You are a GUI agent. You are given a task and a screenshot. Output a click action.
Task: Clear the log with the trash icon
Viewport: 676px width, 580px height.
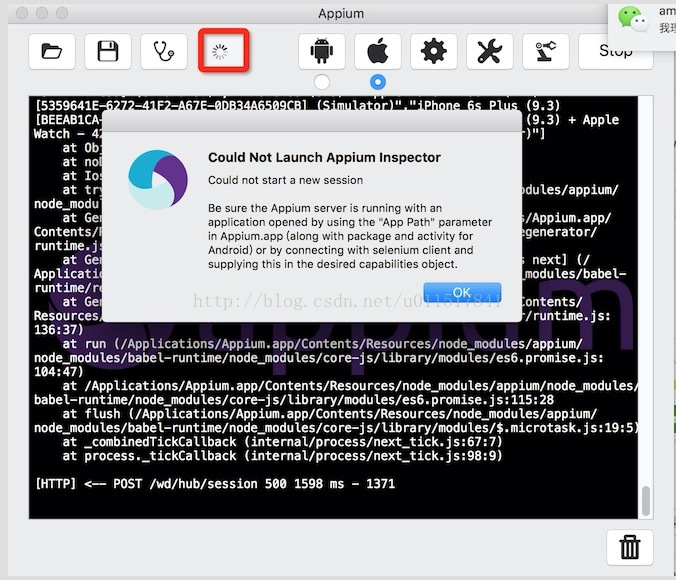pyautogui.click(x=629, y=547)
